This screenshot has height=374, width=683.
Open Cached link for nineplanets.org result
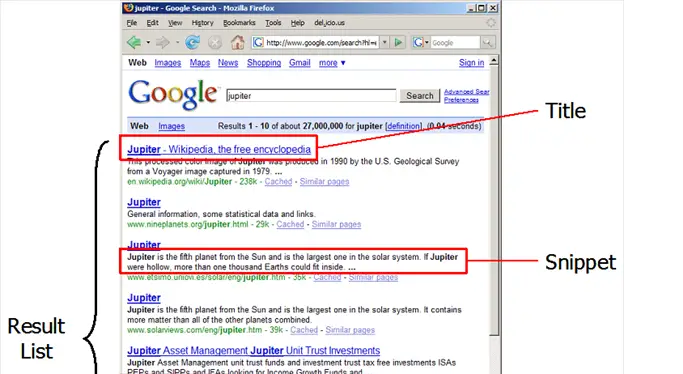290,224
